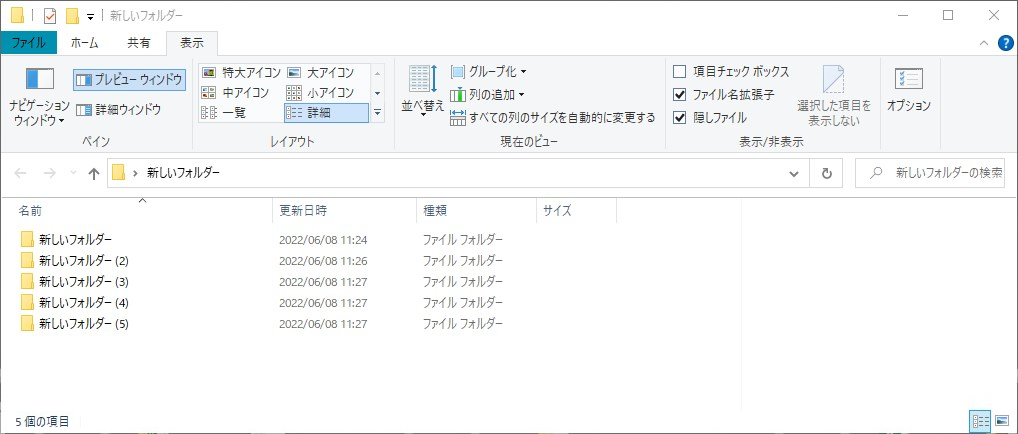The image size is (1018, 434).
Task: Open the Options (オプション) button
Action: [x=909, y=90]
